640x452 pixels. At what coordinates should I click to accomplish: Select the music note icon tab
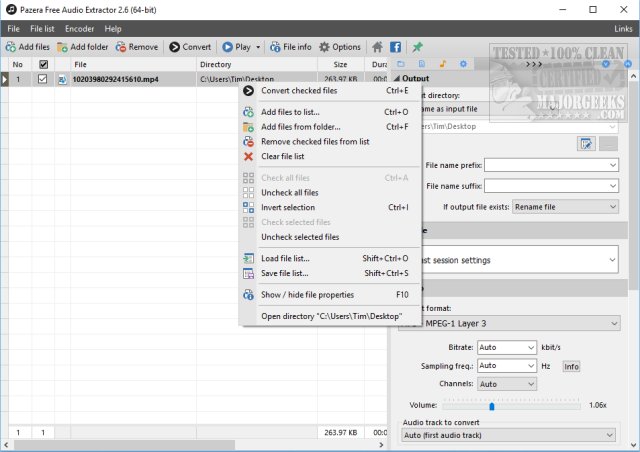click(443, 64)
